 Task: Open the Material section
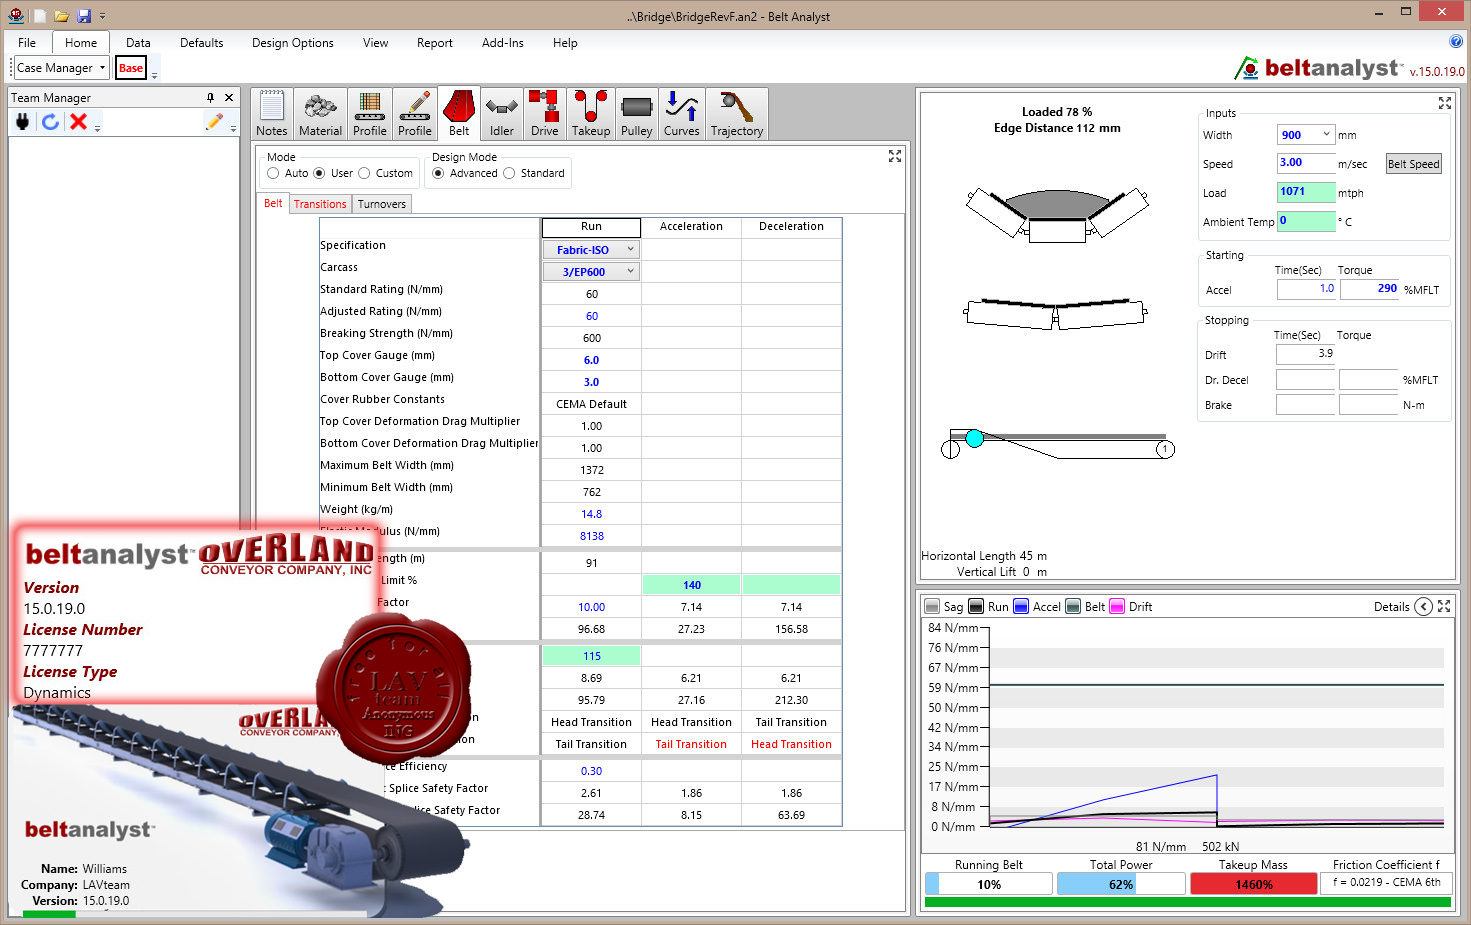point(320,114)
